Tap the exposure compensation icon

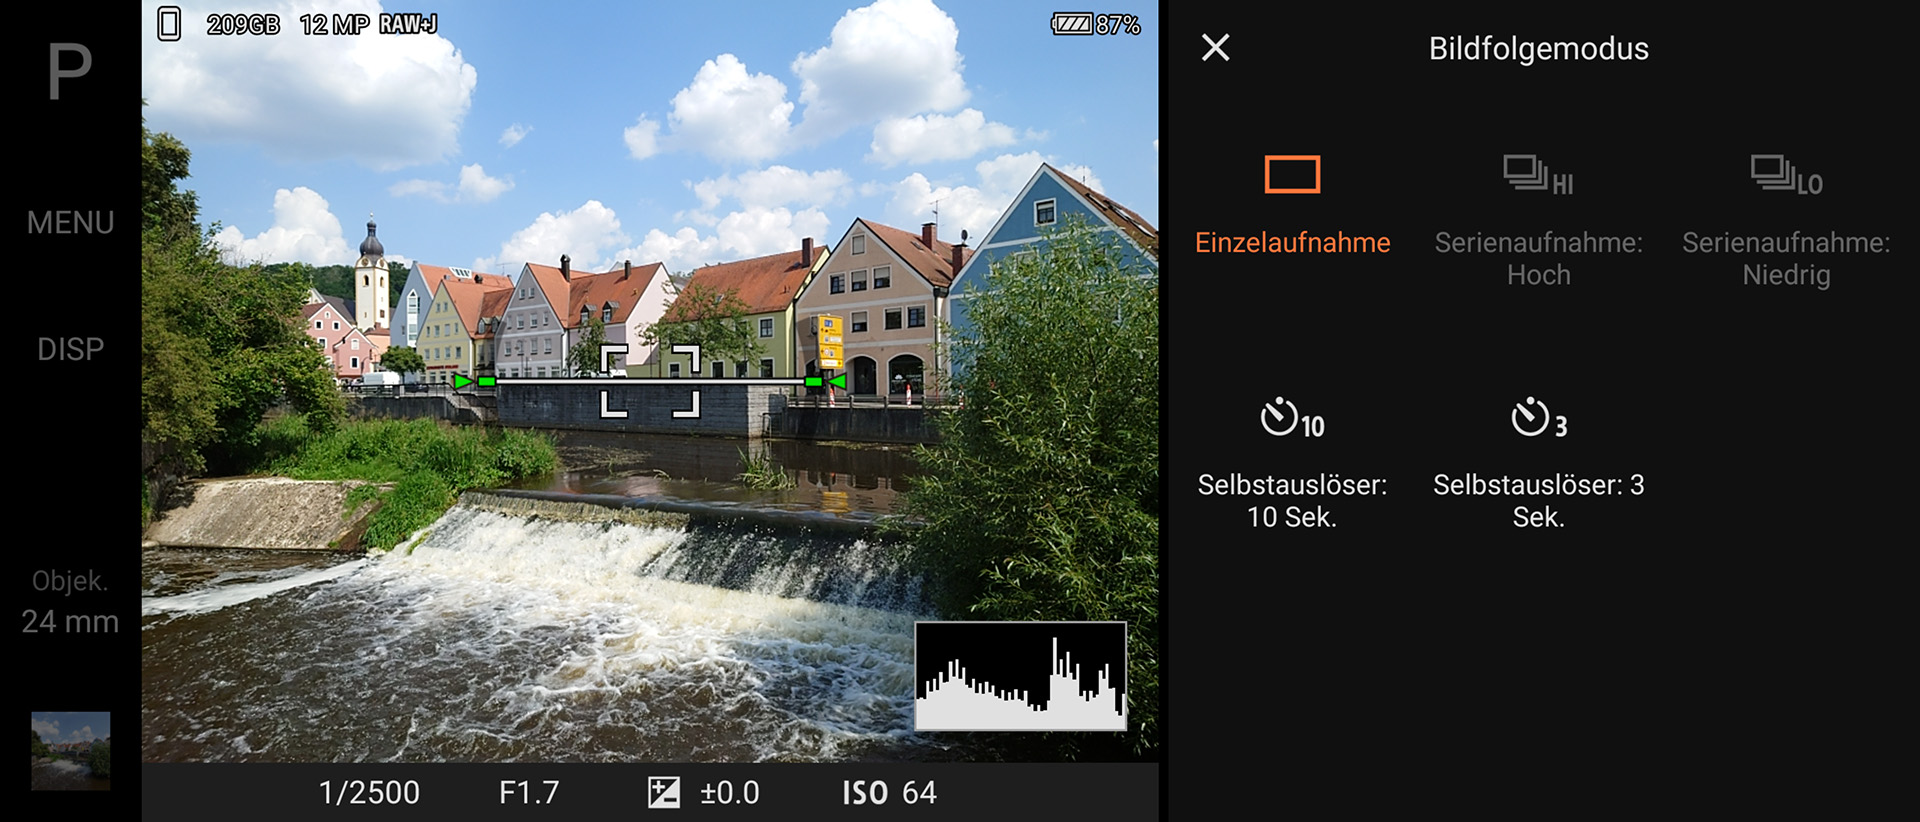coord(663,793)
